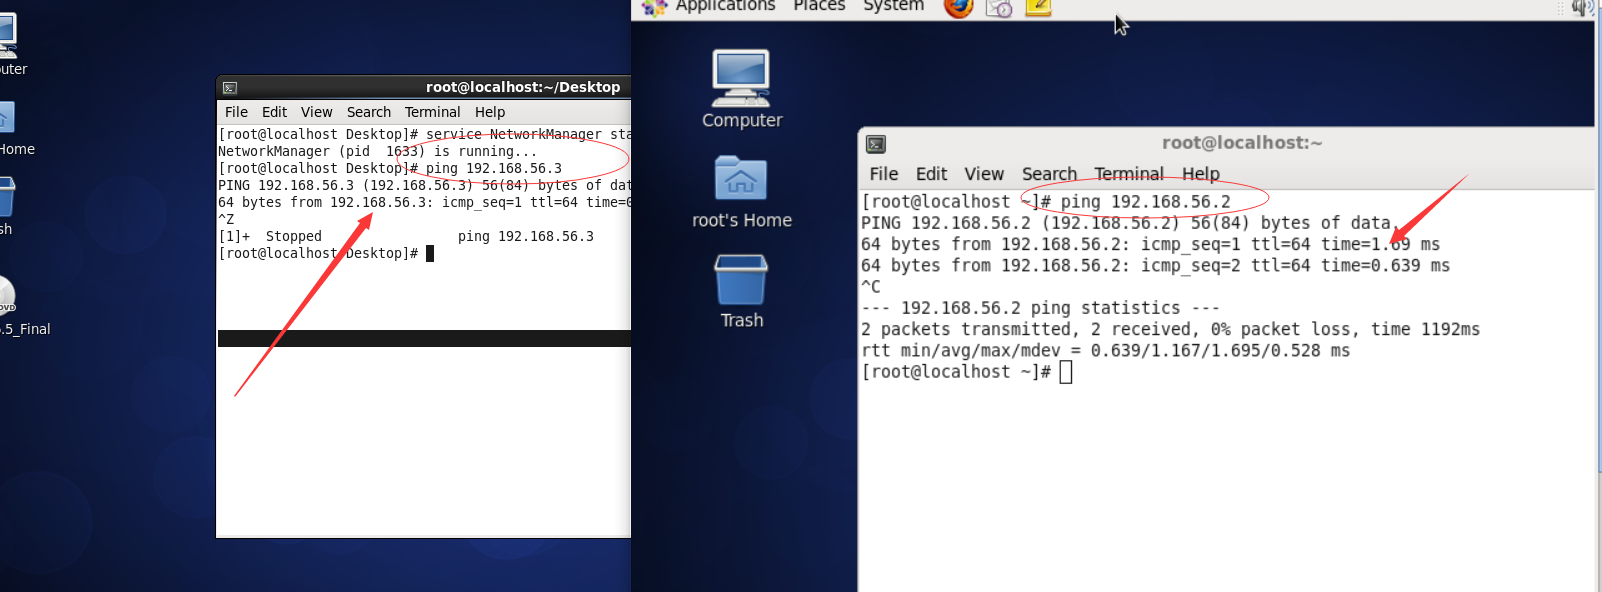Viewport: 1602px width, 592px height.
Task: Click '^Z' line in left terminal
Action: pos(226,220)
